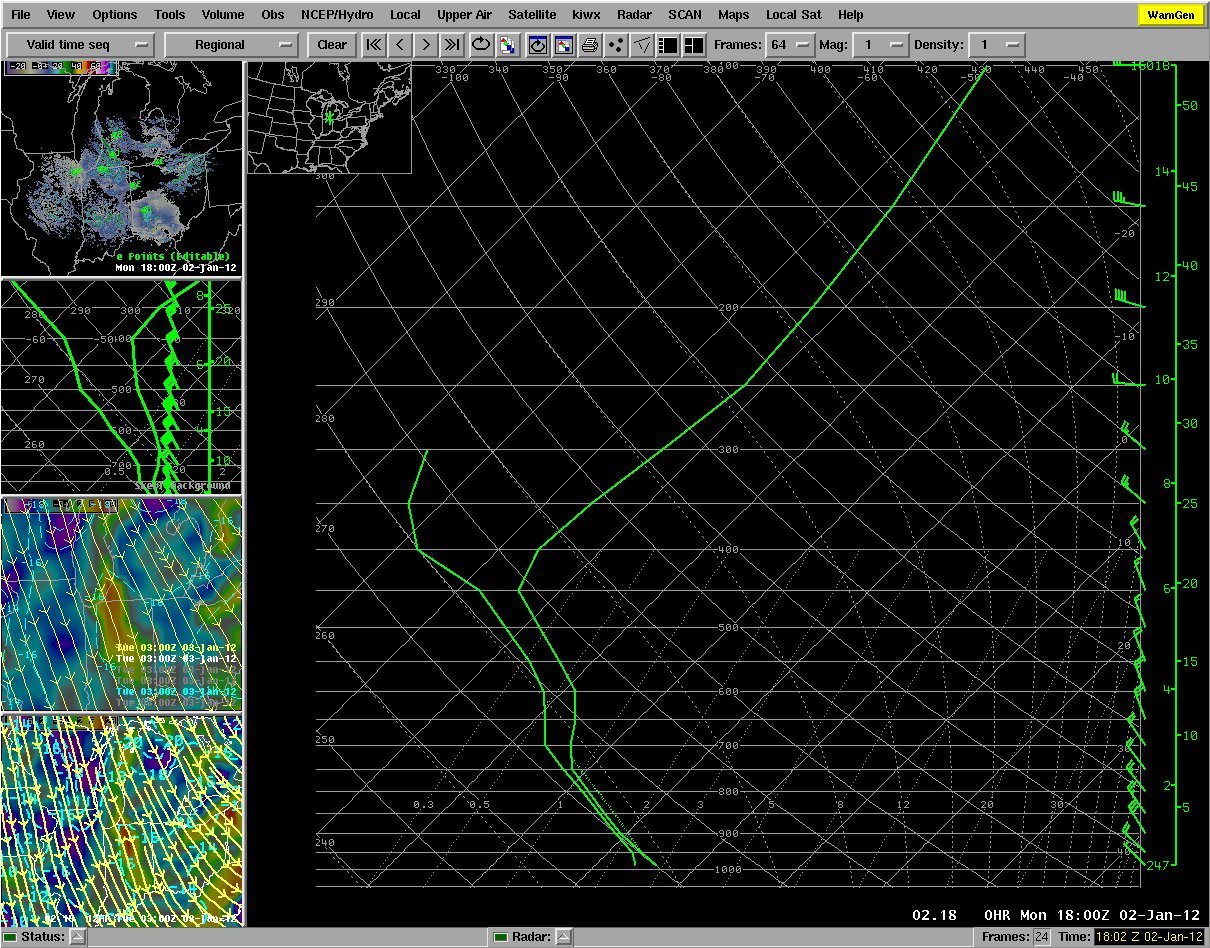Jump to the last frame
Image resolution: width=1210 pixels, height=948 pixels.
pyautogui.click(x=452, y=44)
